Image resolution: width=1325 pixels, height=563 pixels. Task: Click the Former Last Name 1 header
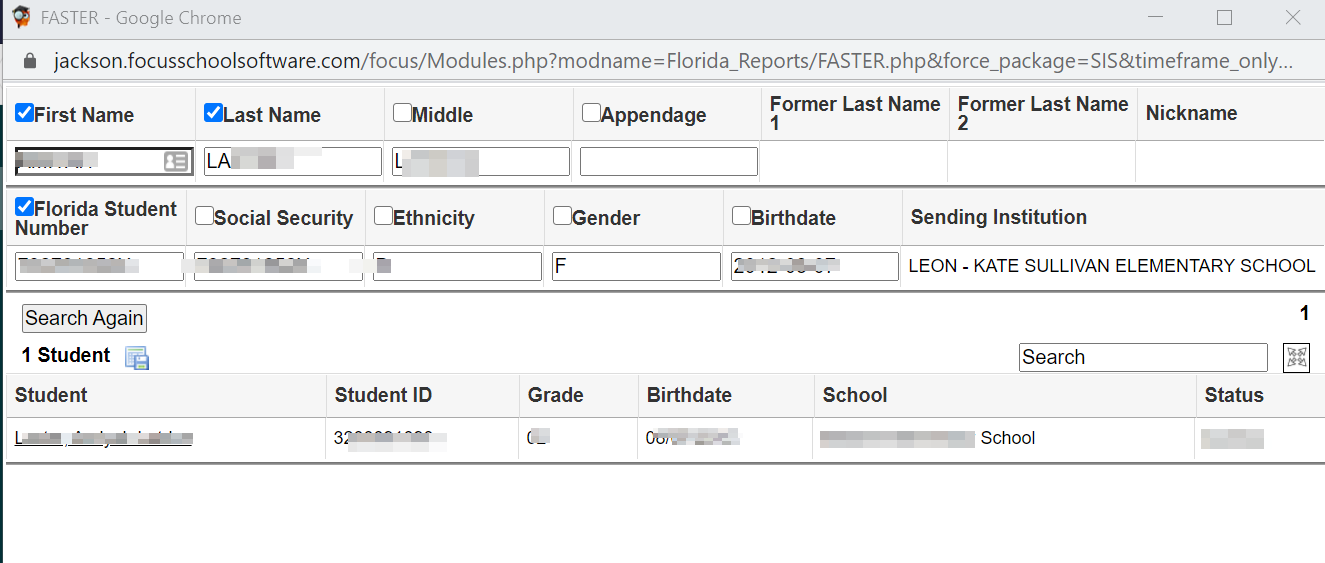tap(855, 113)
